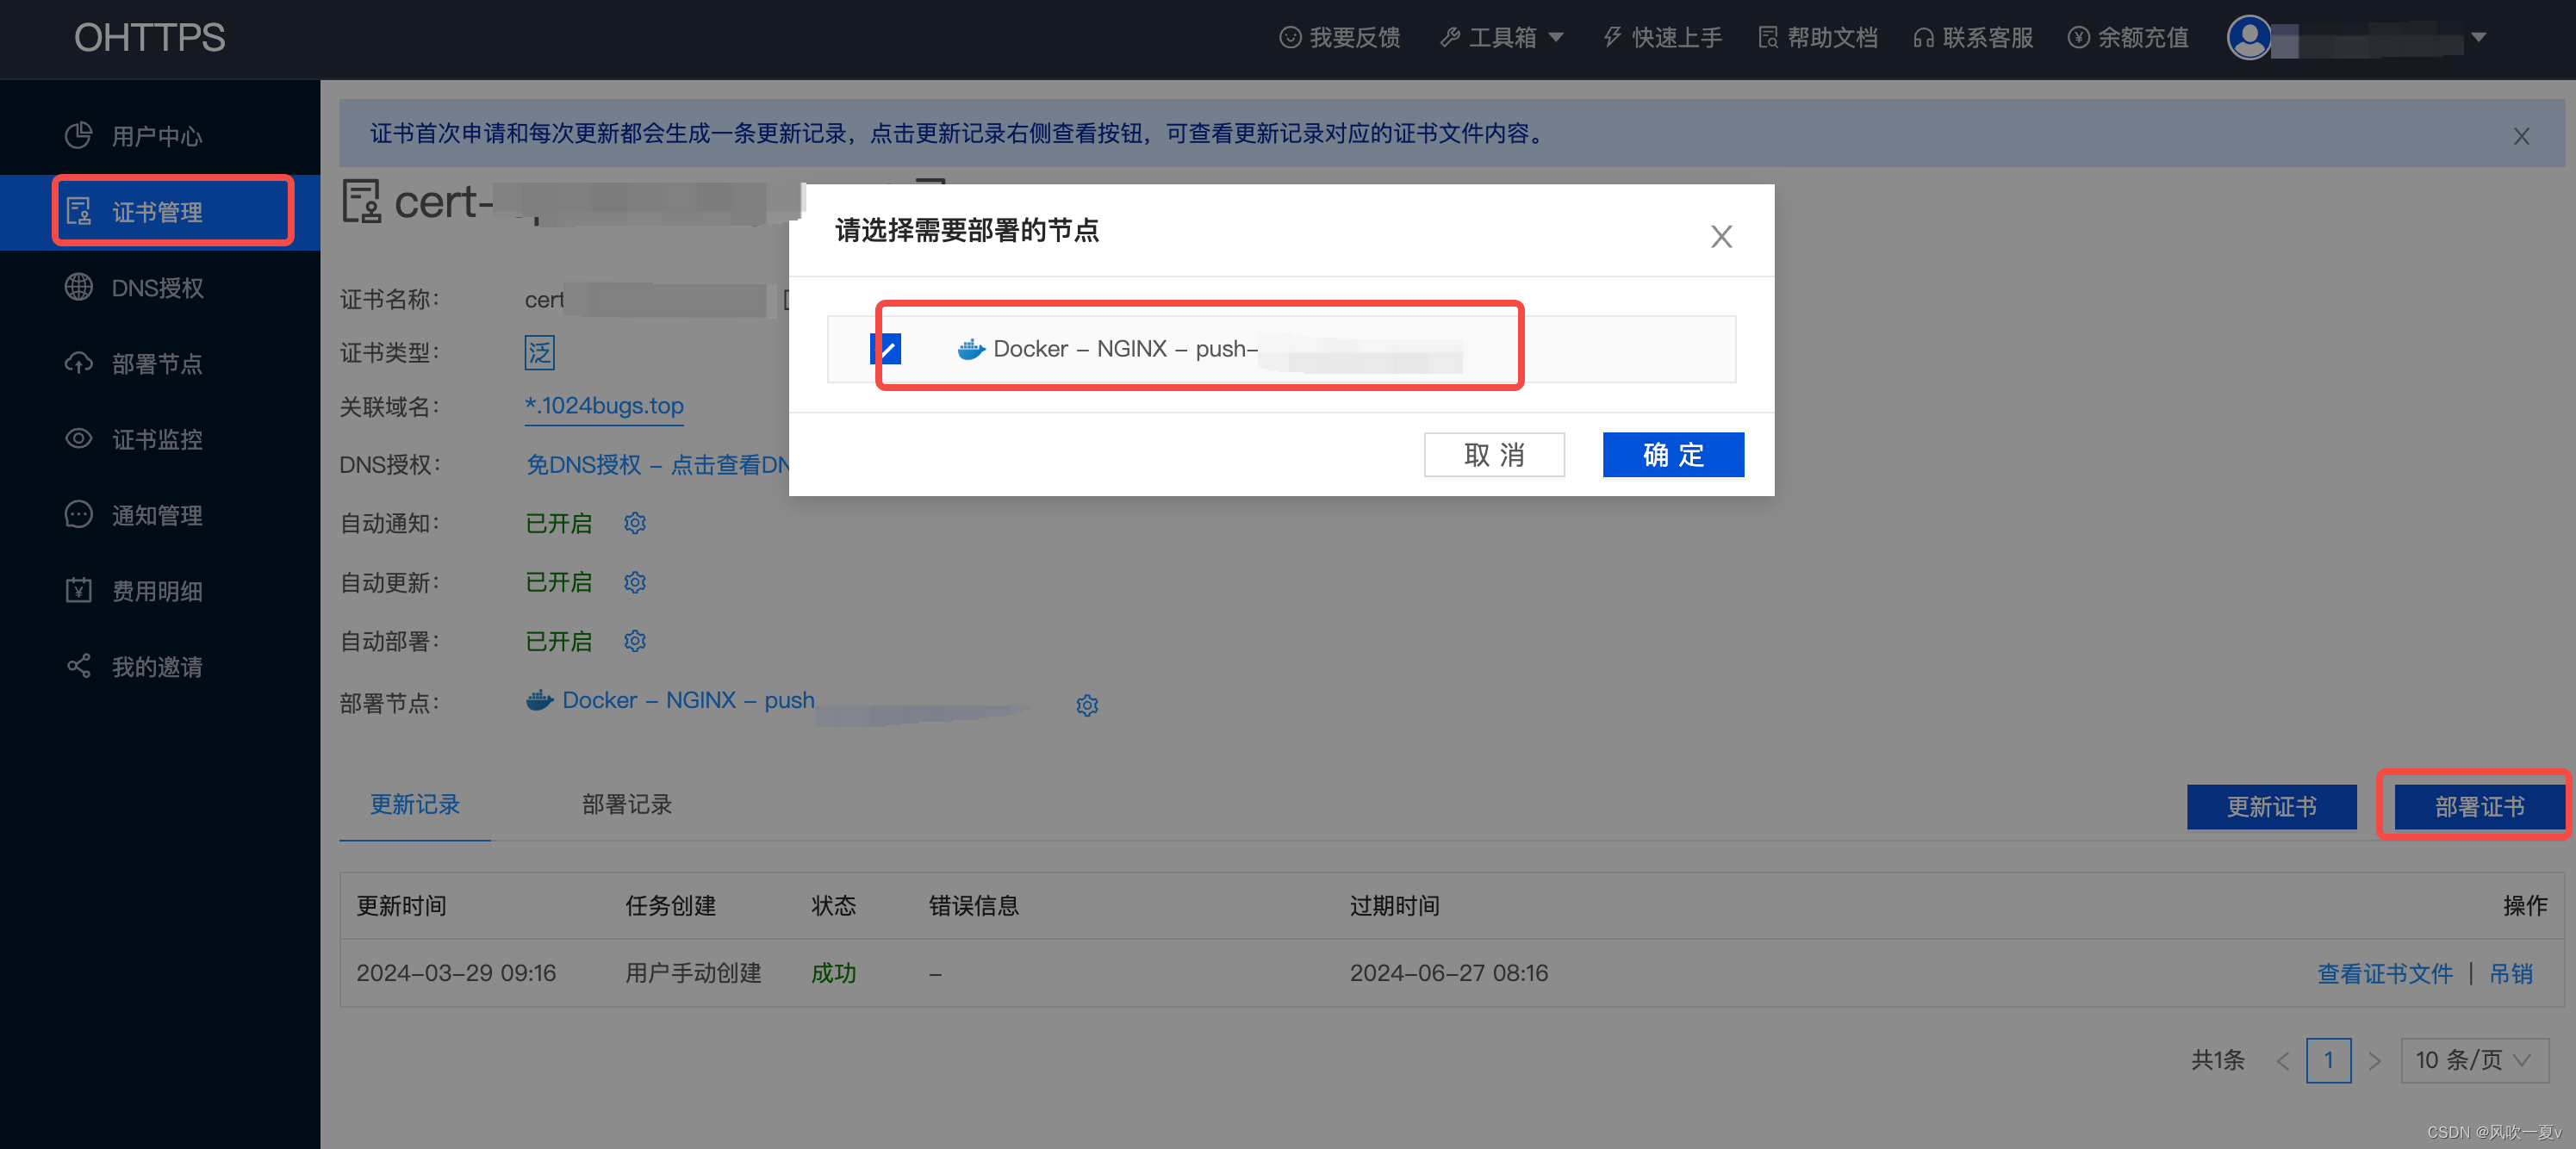2576x1149 pixels.
Task: Click the 费用明细 yen bill icon
Action: (x=78, y=590)
